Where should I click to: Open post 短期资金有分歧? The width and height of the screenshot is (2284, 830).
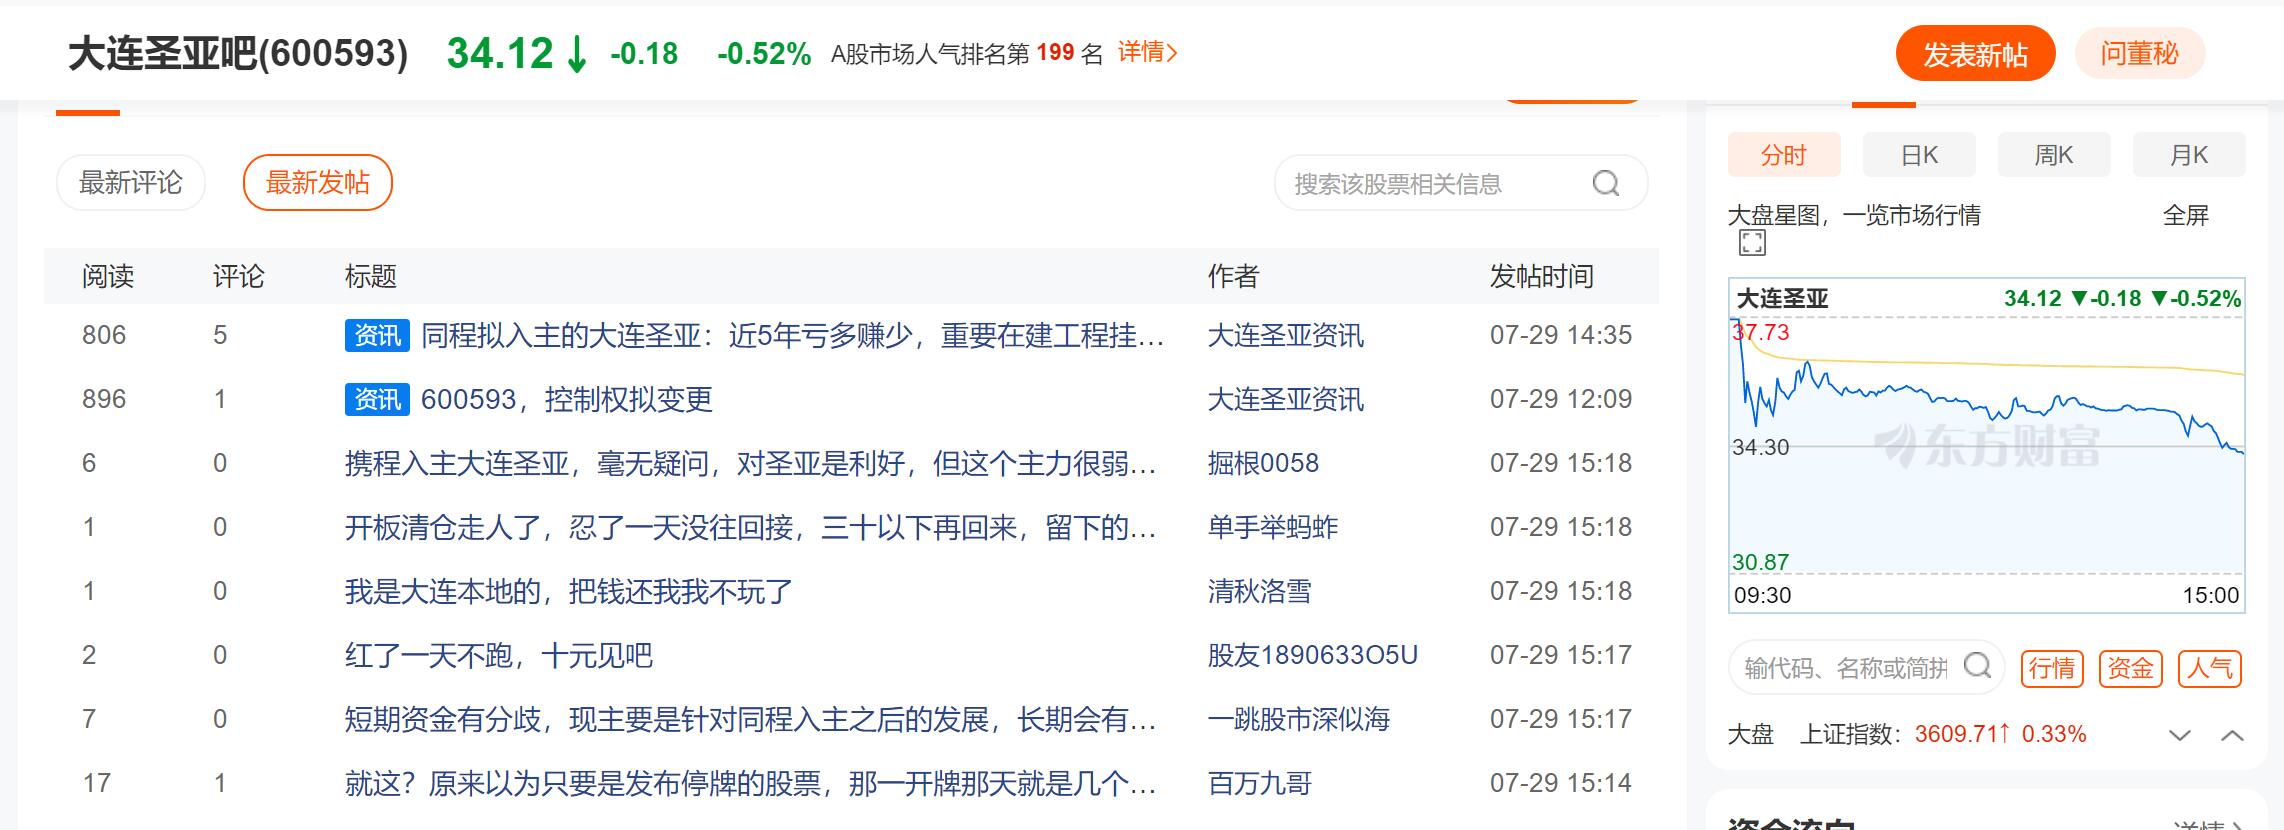point(750,719)
